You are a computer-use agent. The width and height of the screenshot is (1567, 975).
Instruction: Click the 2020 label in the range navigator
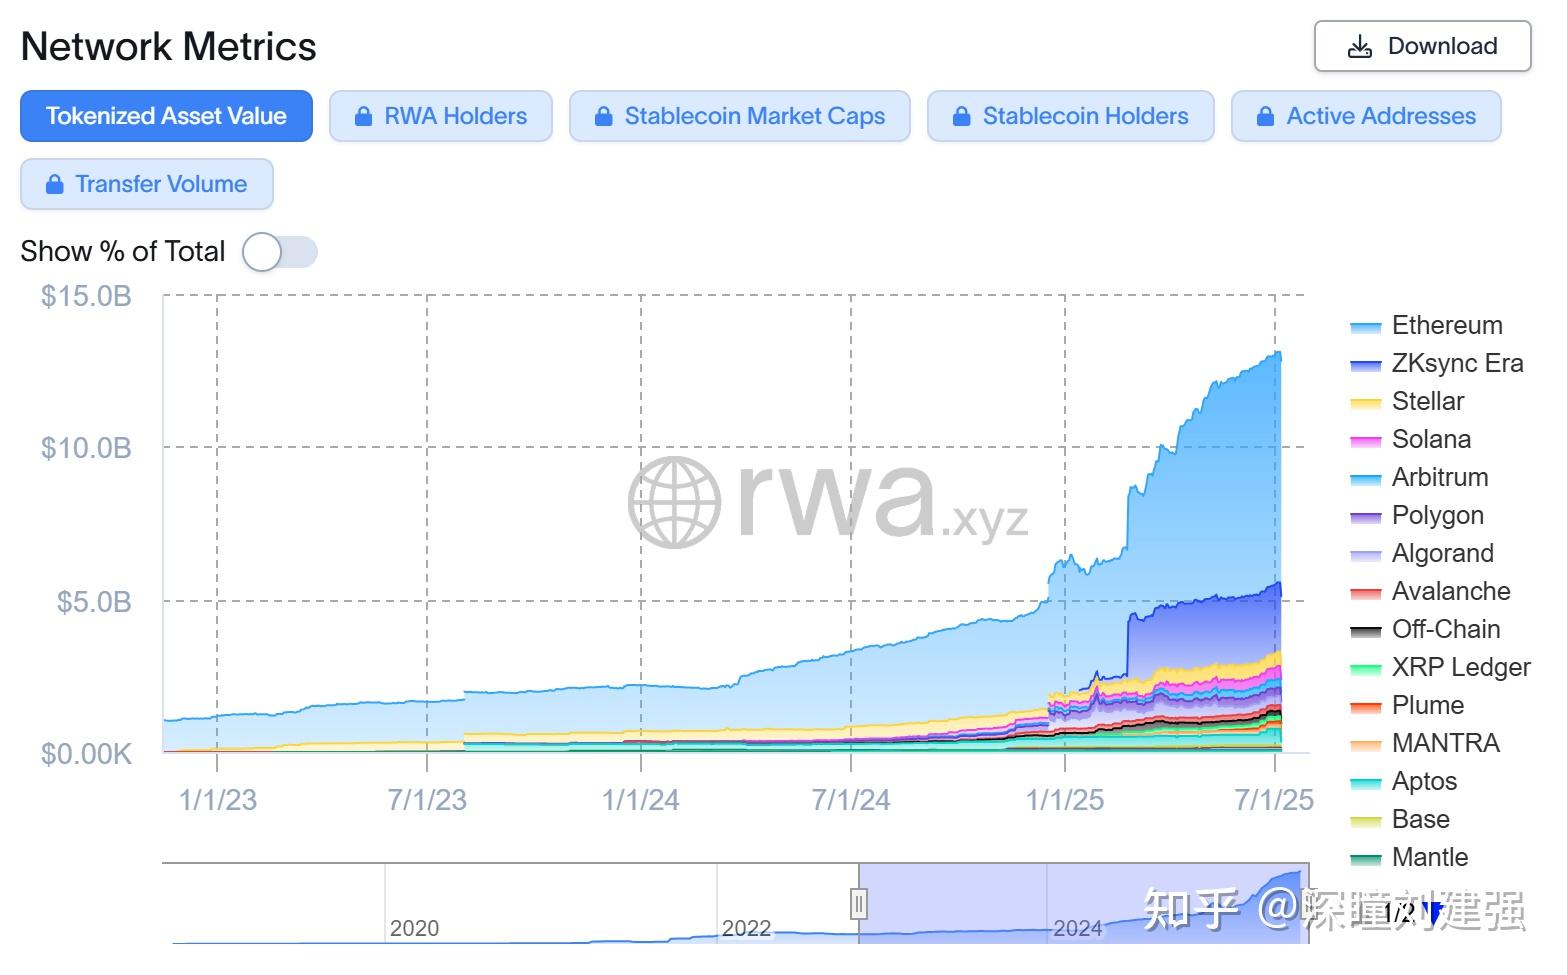[414, 928]
